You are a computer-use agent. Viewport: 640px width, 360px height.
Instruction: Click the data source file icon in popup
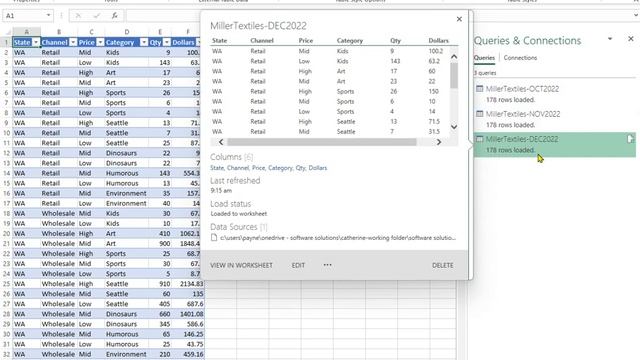[213, 238]
